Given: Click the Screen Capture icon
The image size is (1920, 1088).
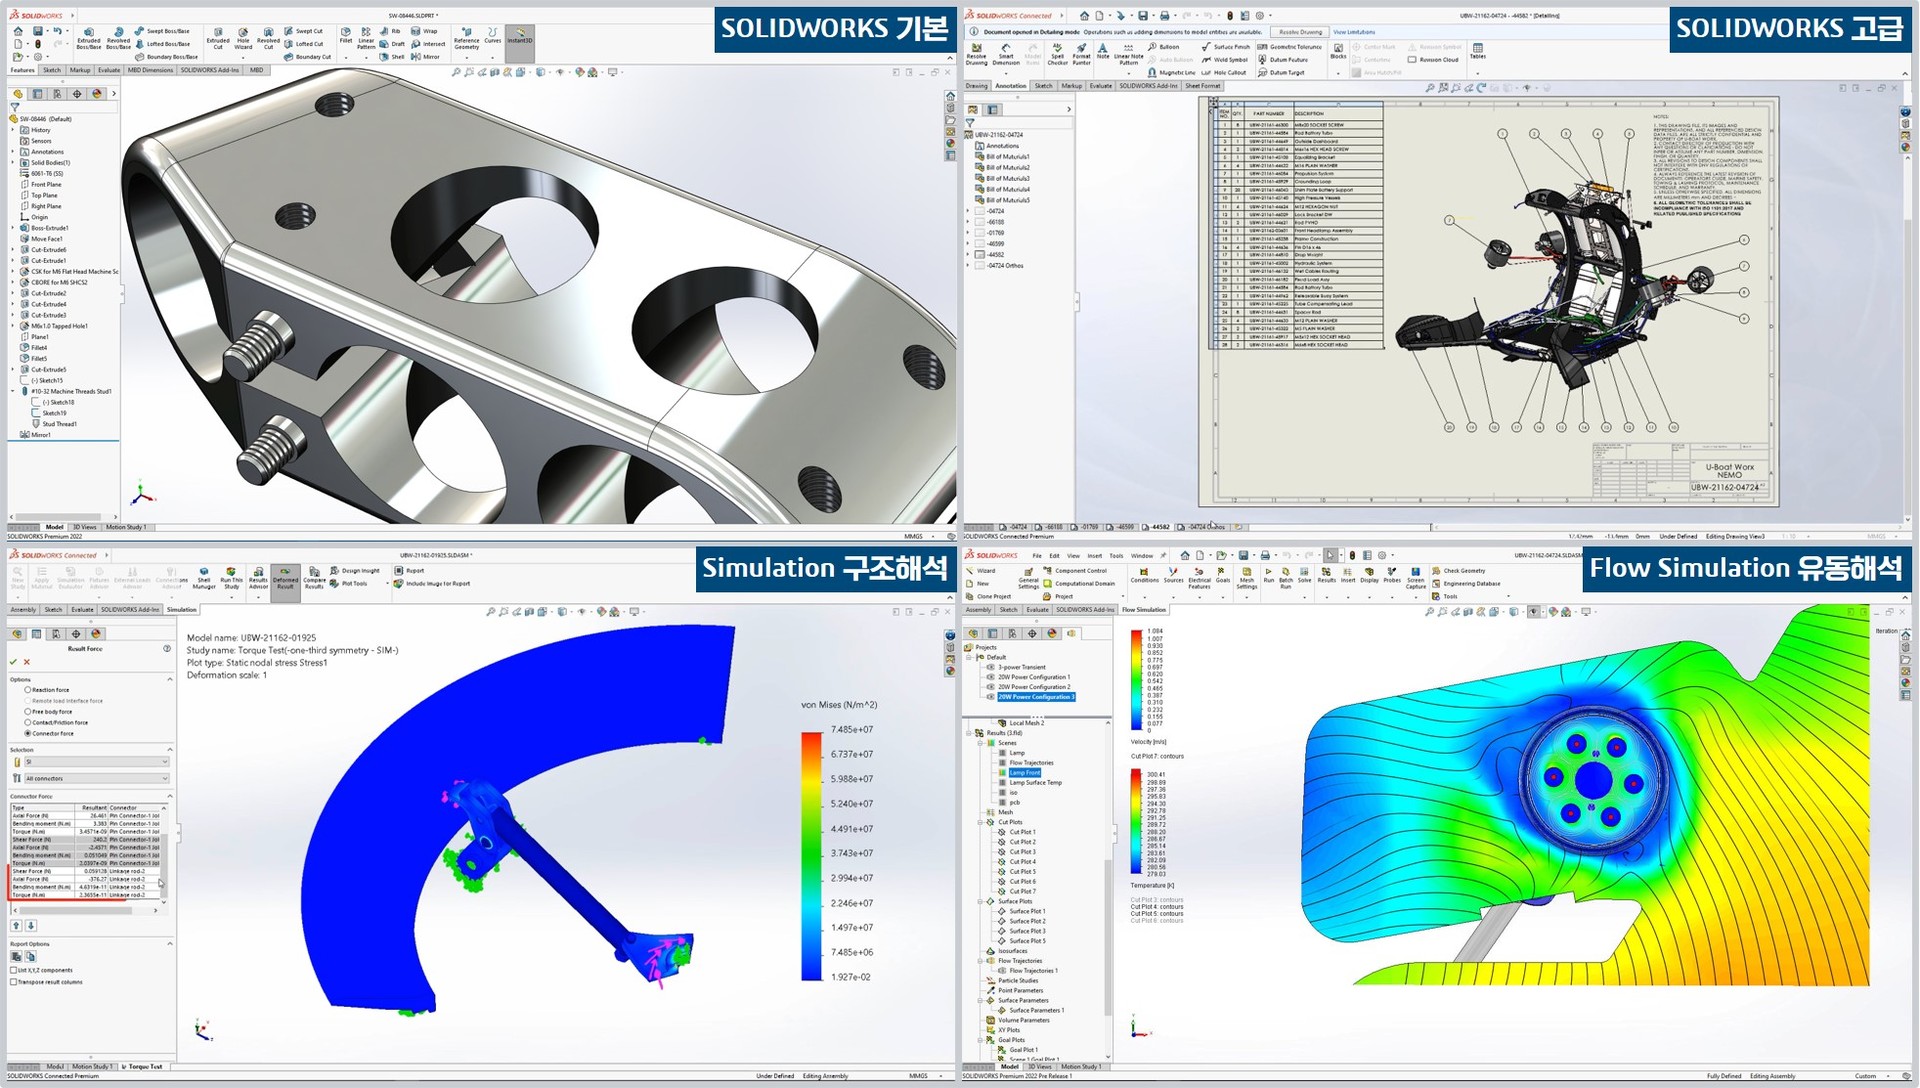Looking at the screenshot, I should 1416,578.
